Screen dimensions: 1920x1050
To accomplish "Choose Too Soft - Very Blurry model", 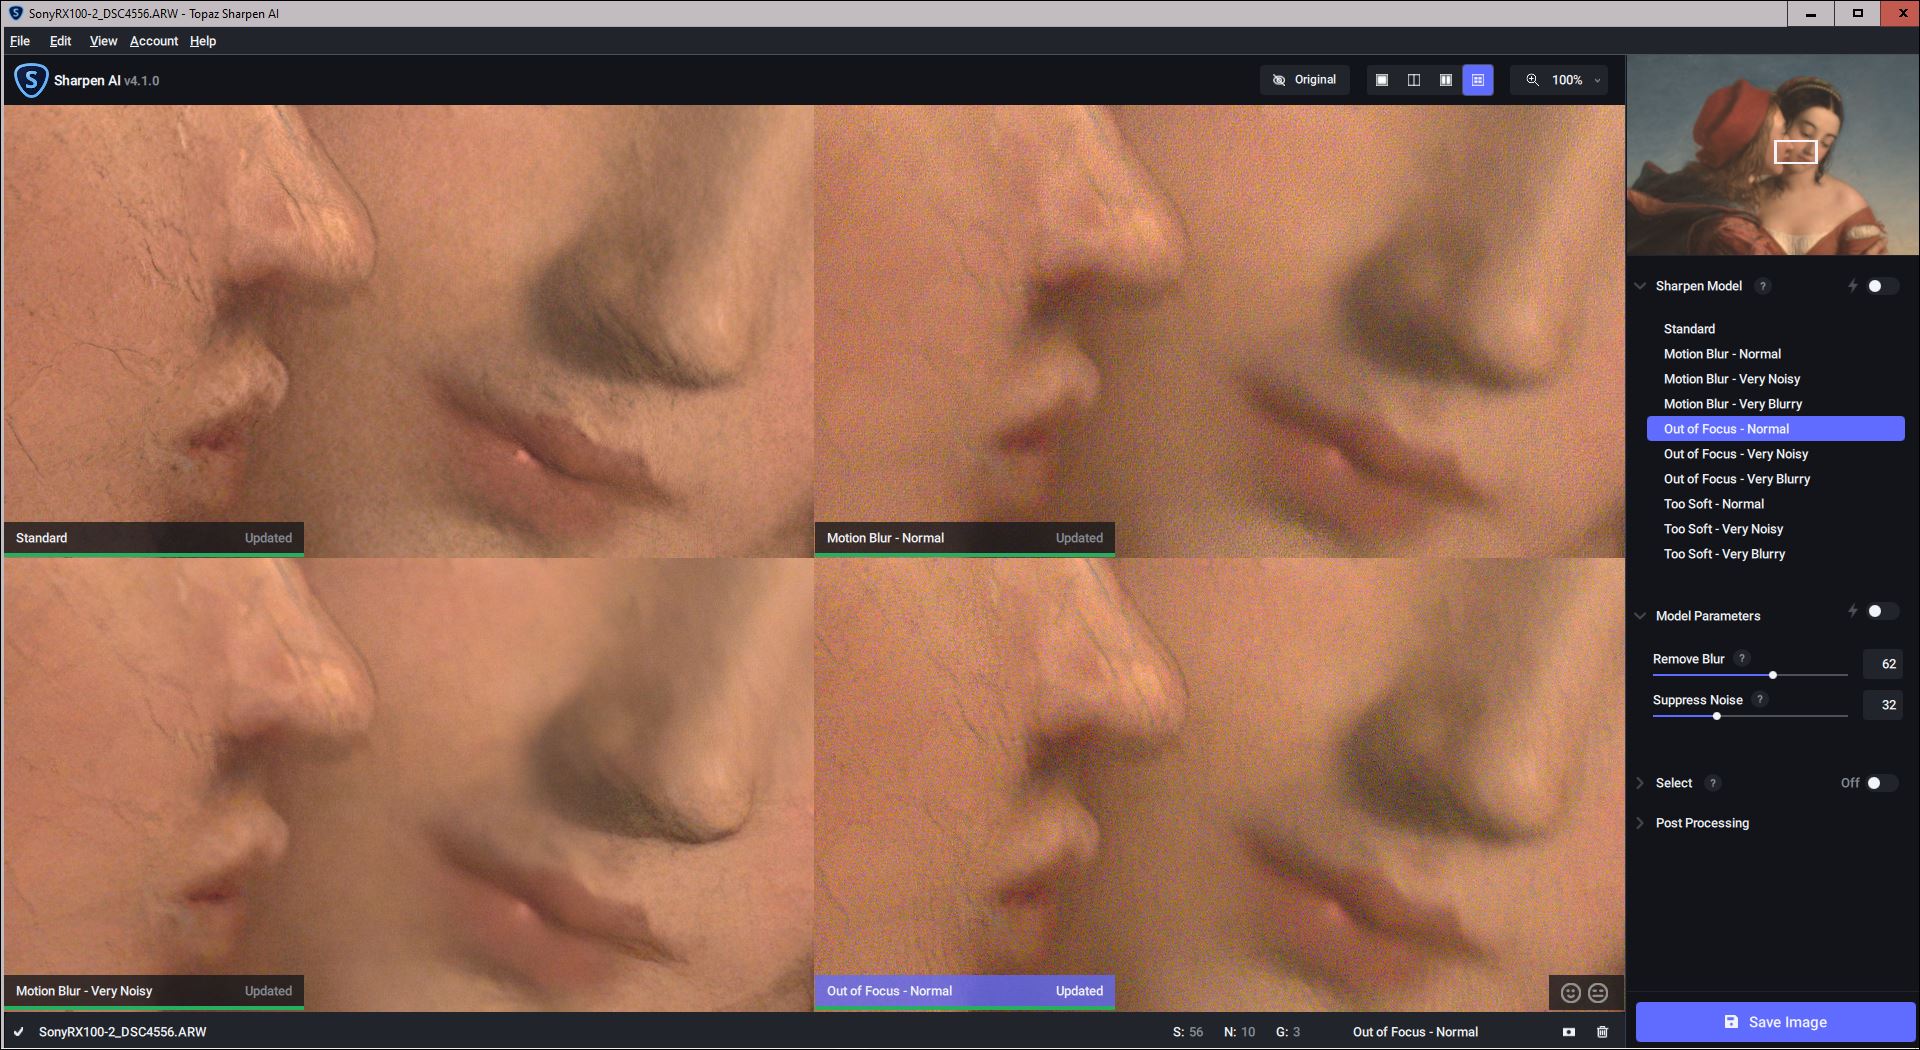I will tap(1724, 554).
